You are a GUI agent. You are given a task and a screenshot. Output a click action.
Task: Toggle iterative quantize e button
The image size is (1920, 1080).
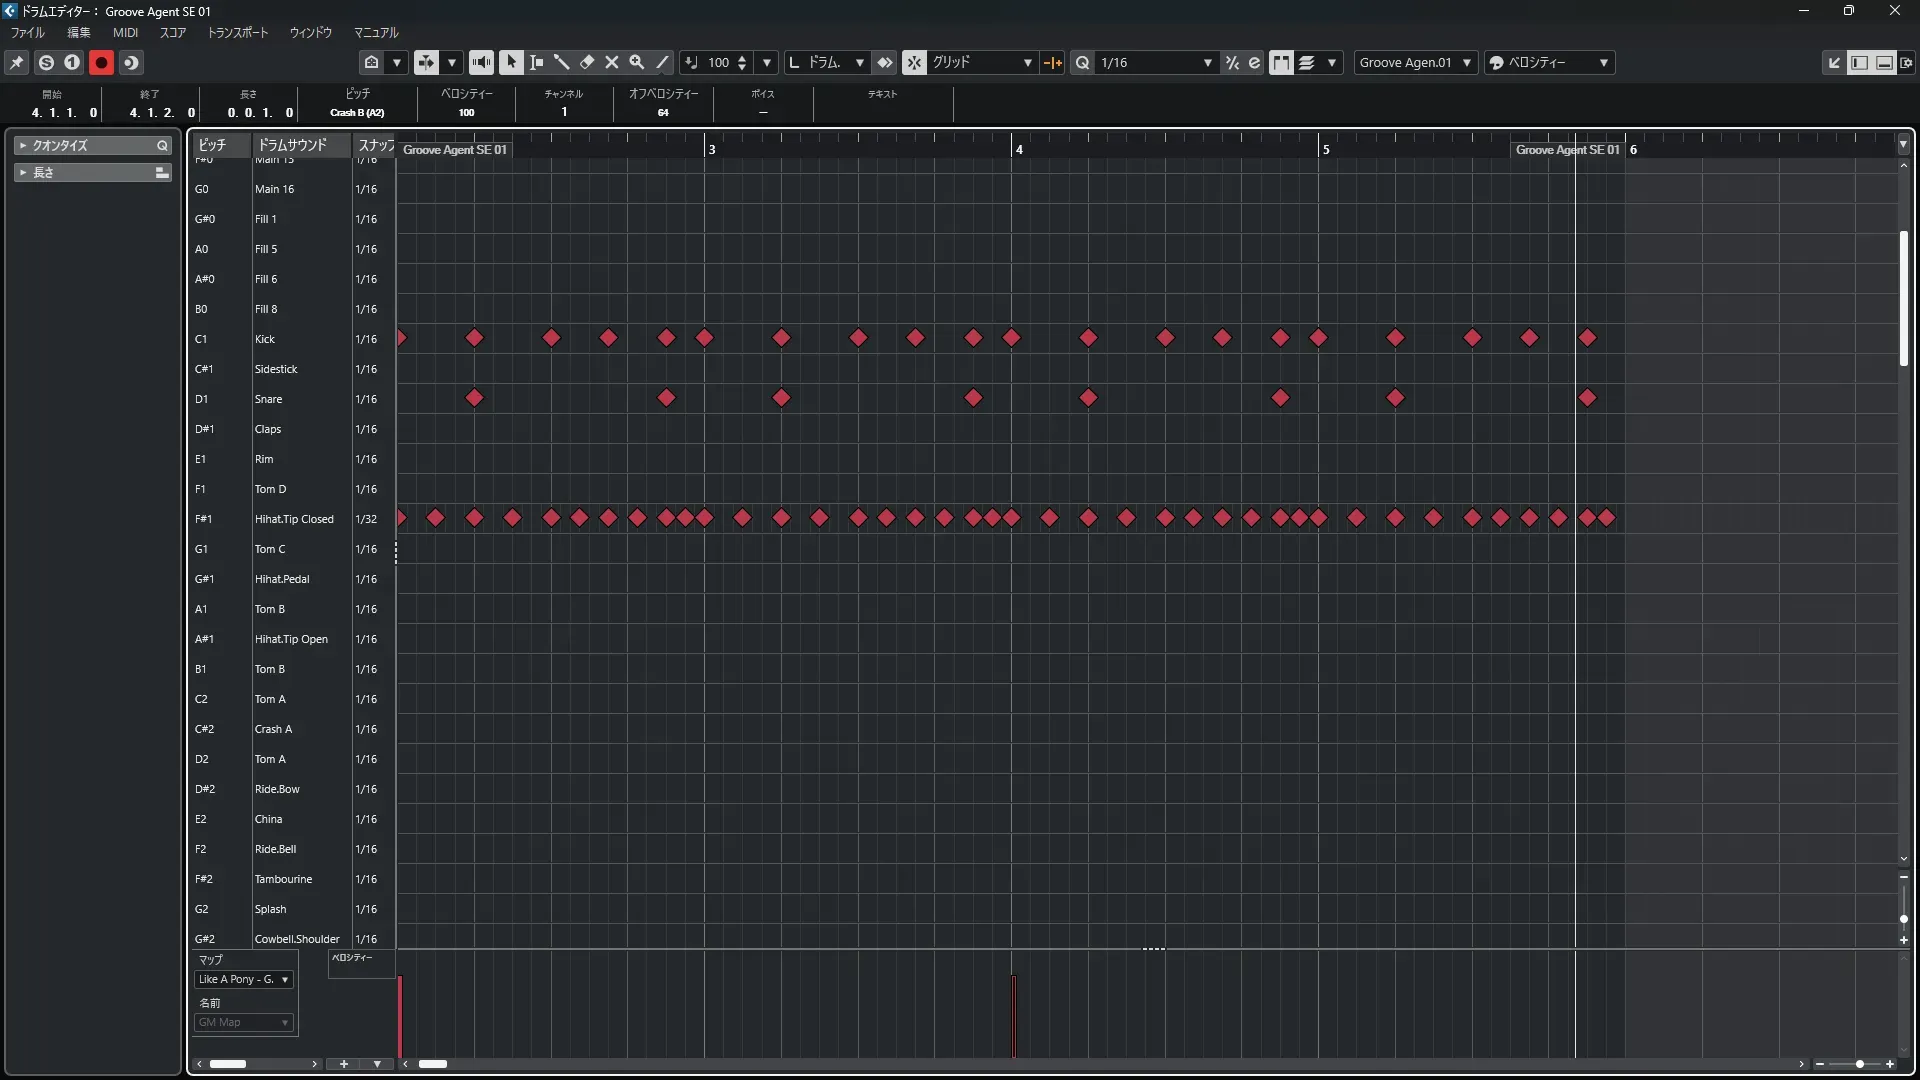pos(1254,62)
